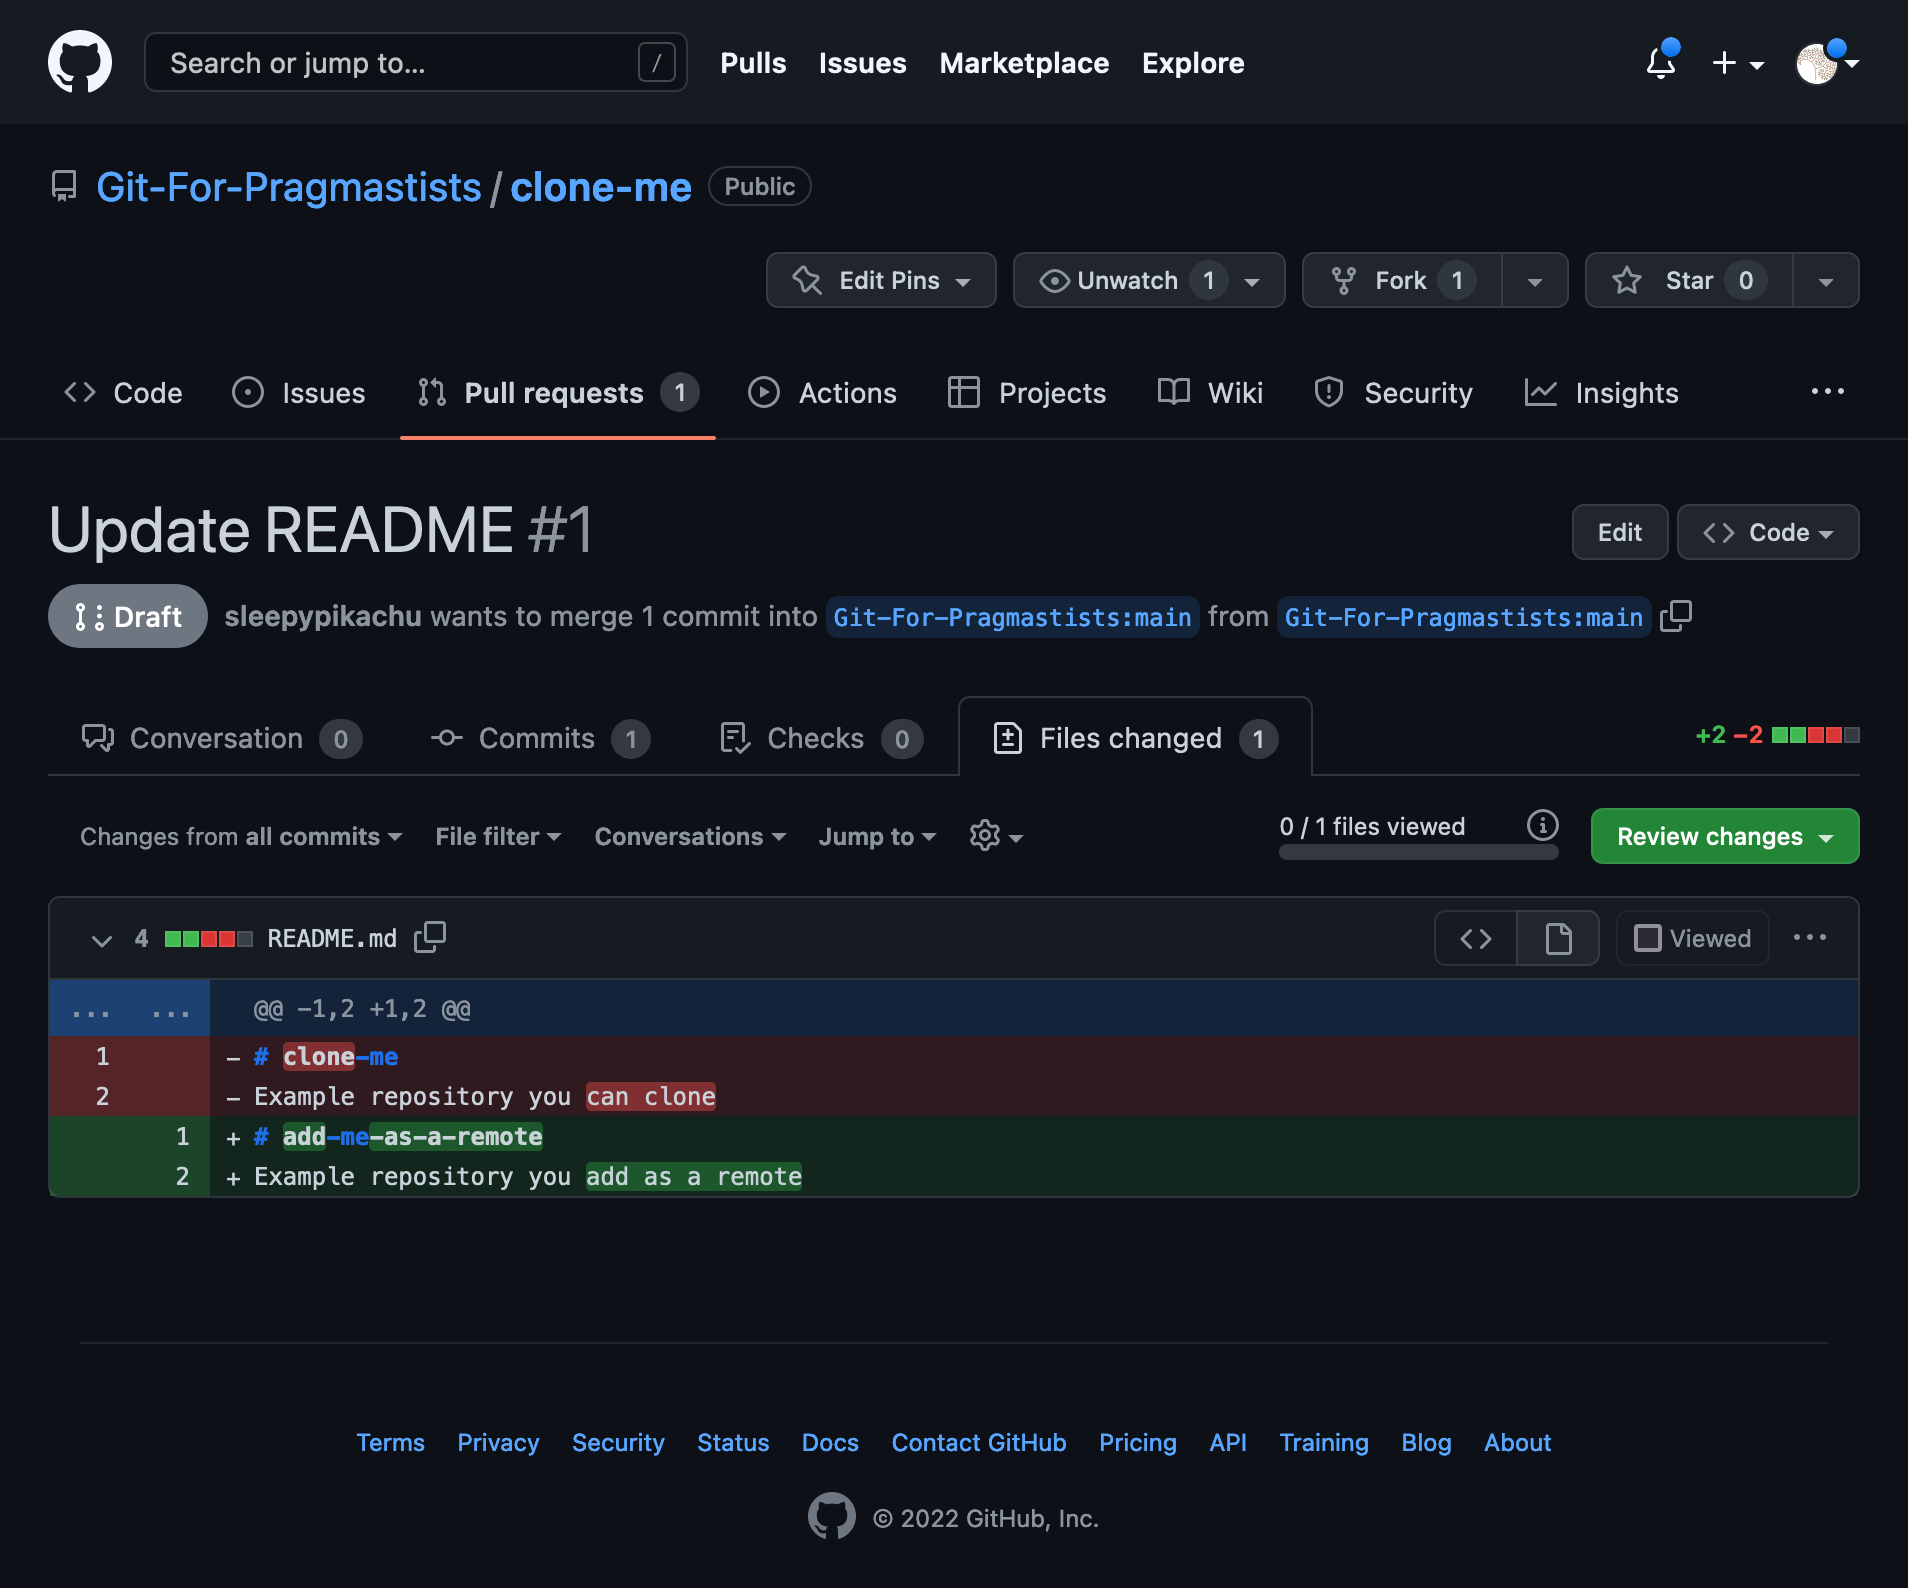Fork the clone-me repository
Screen dimensions: 1908x1588
[1402, 280]
